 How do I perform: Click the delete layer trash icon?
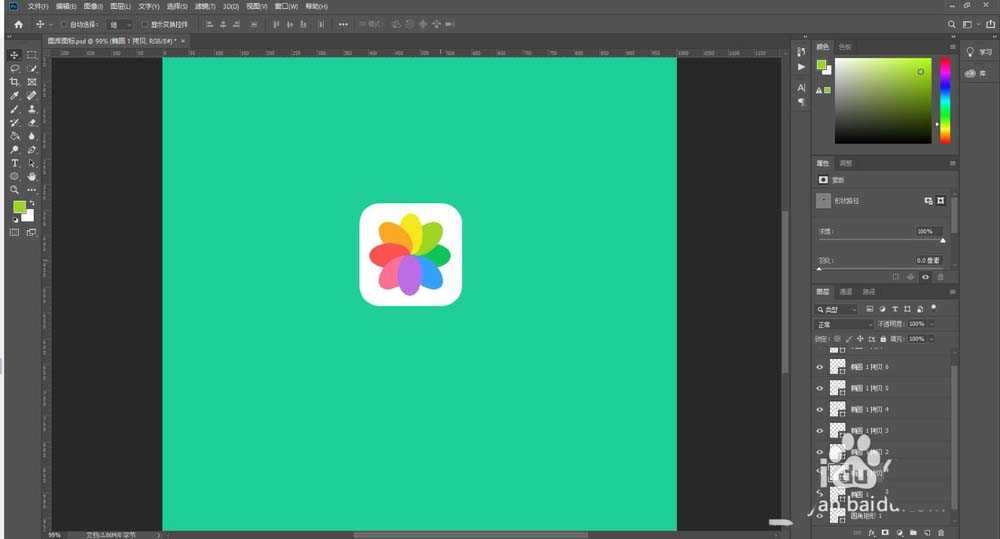point(940,532)
